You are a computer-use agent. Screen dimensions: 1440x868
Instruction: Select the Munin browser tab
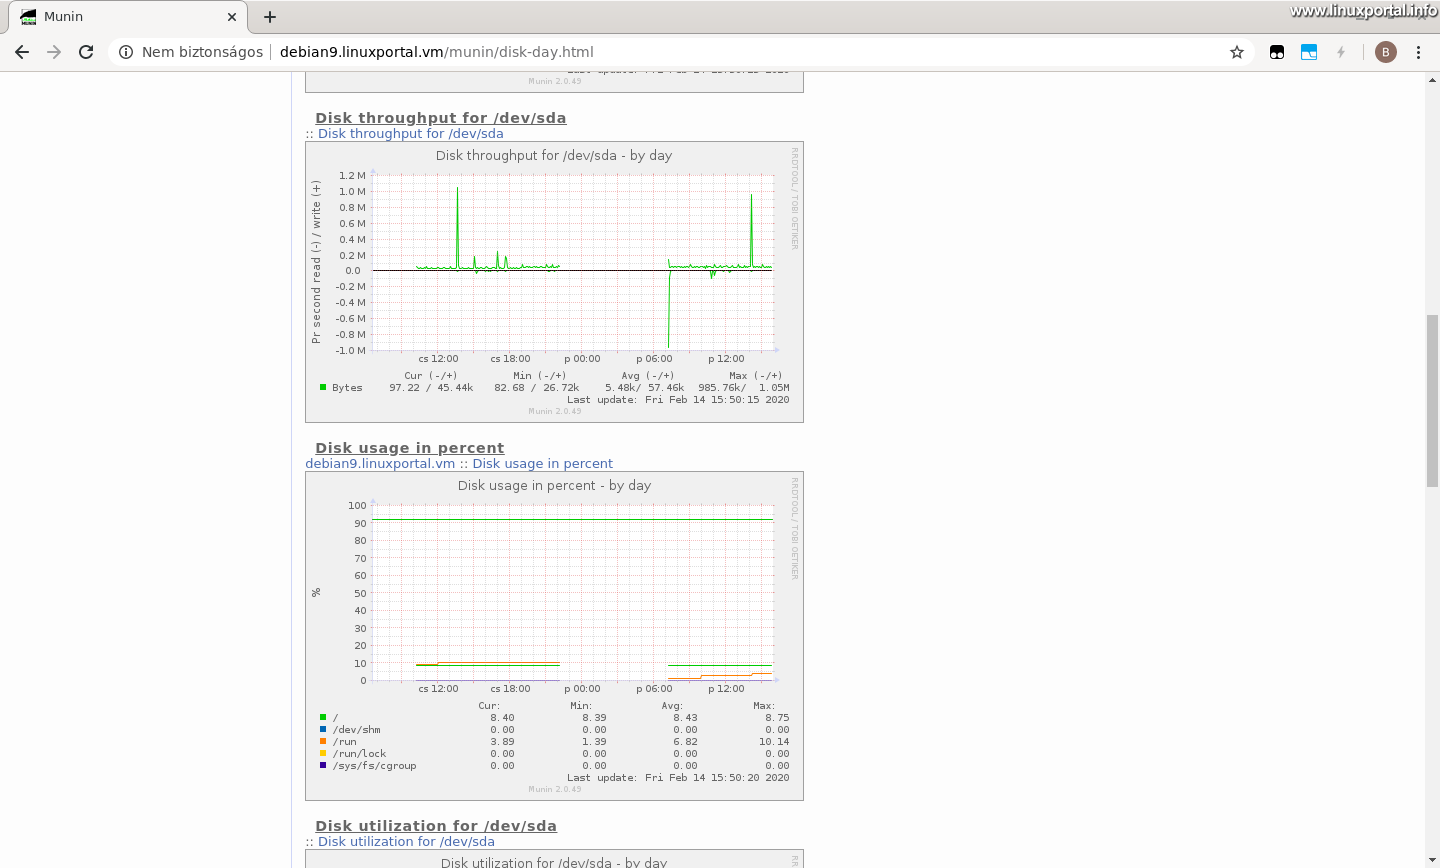[x=120, y=16]
